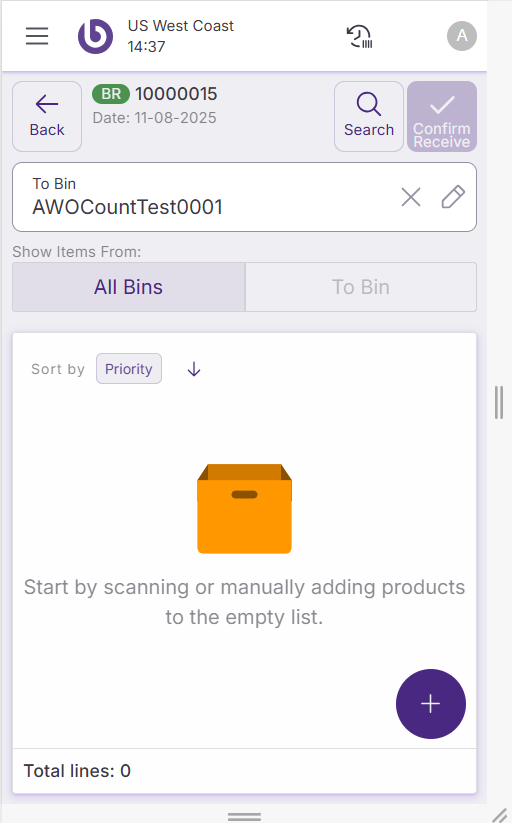Click the orange empty box illustration
The width and height of the screenshot is (512, 823).
click(x=244, y=509)
